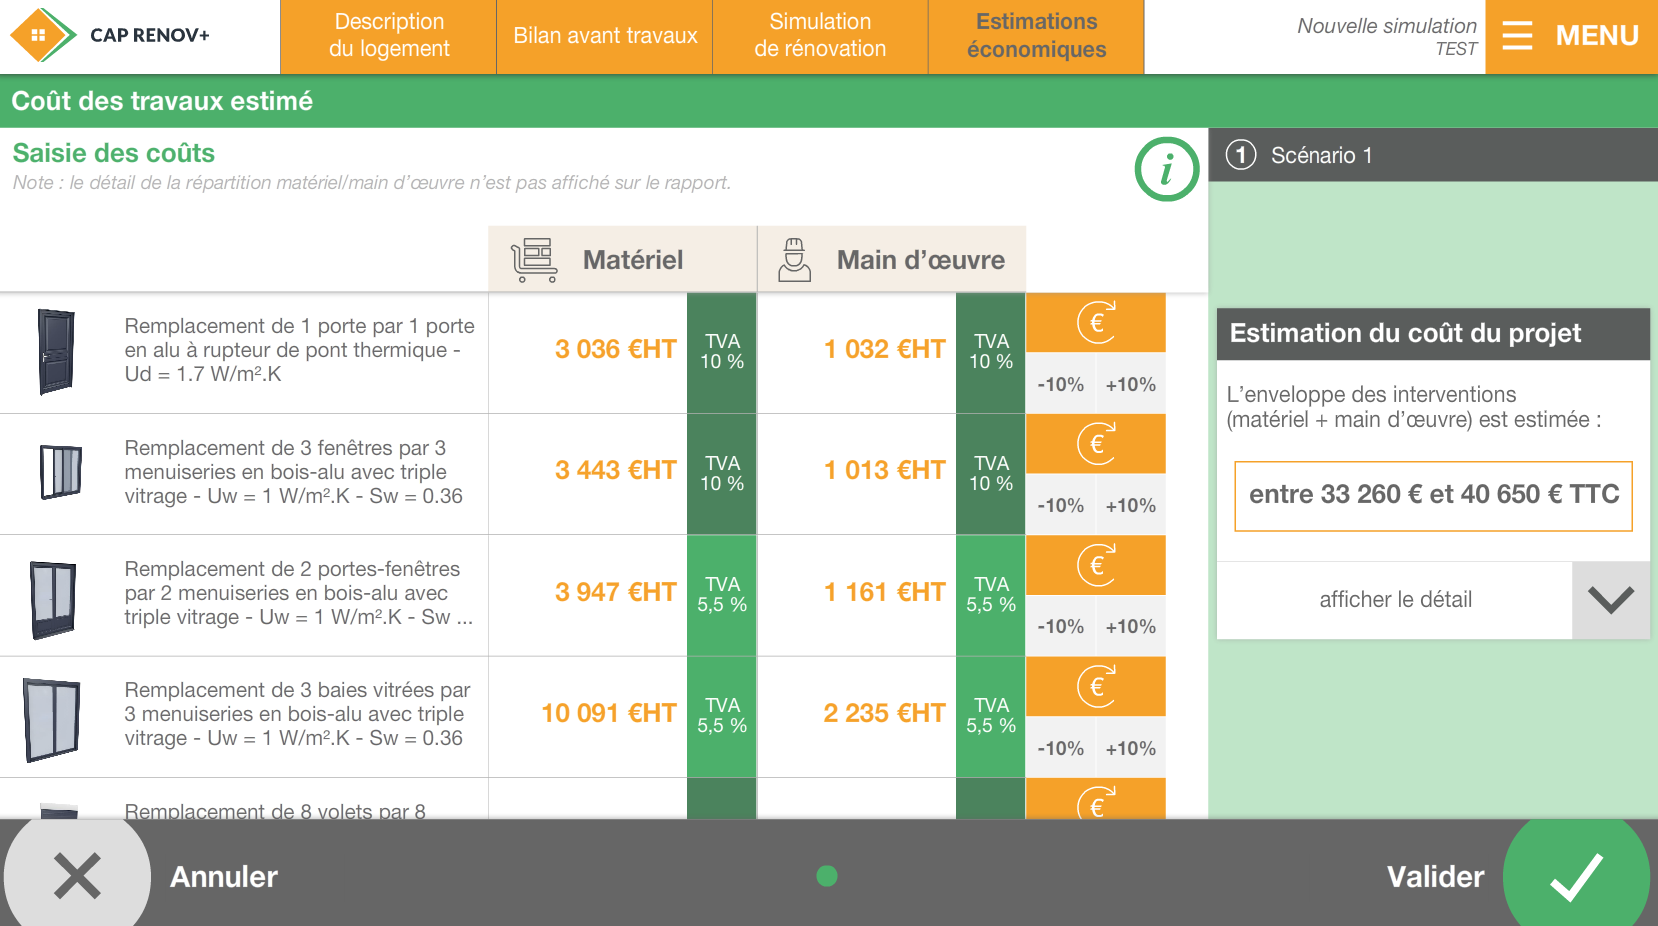Click the green checkmark Valider icon
Screen dimensions: 1658x926
click(1576, 876)
